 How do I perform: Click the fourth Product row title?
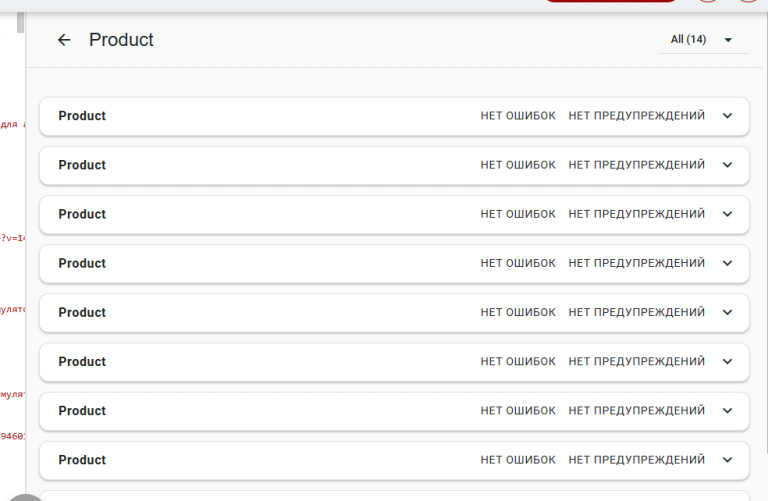pos(82,263)
